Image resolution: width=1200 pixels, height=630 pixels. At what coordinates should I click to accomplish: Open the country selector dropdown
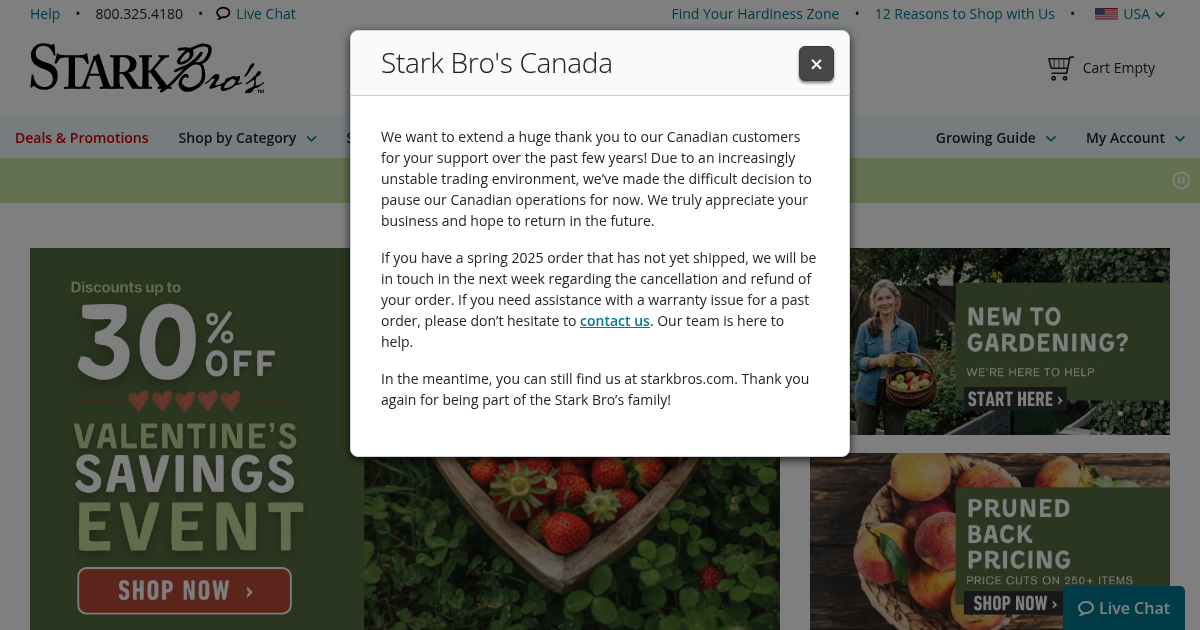[x=1130, y=13]
